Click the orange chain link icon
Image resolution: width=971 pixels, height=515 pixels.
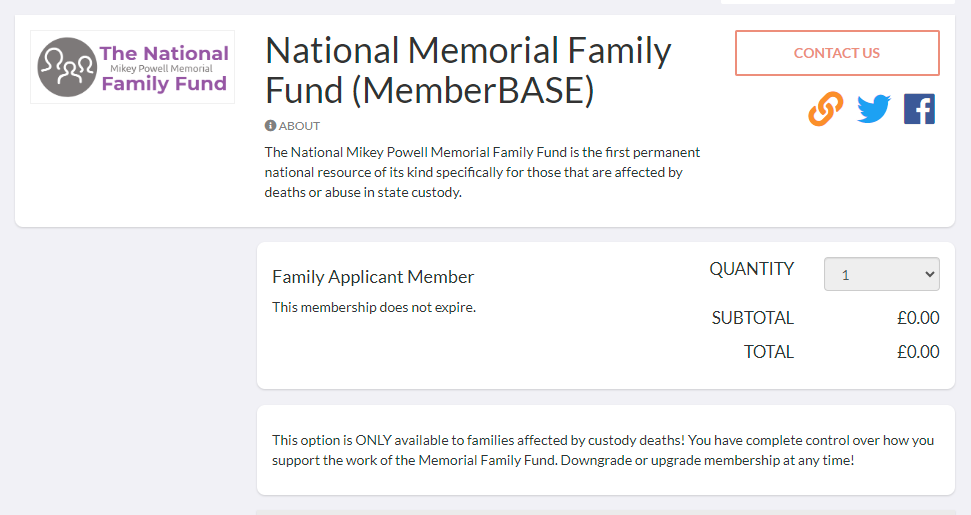click(x=825, y=109)
